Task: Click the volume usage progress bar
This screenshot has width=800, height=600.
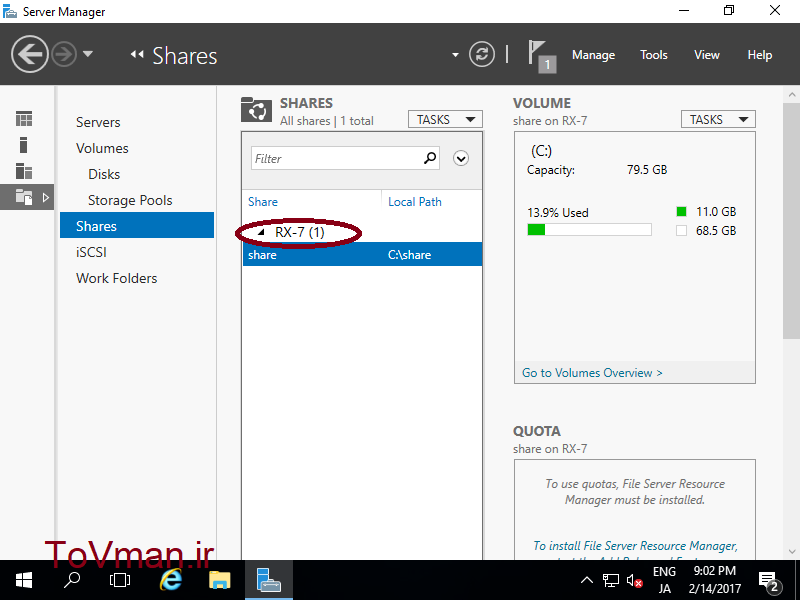Action: [589, 230]
